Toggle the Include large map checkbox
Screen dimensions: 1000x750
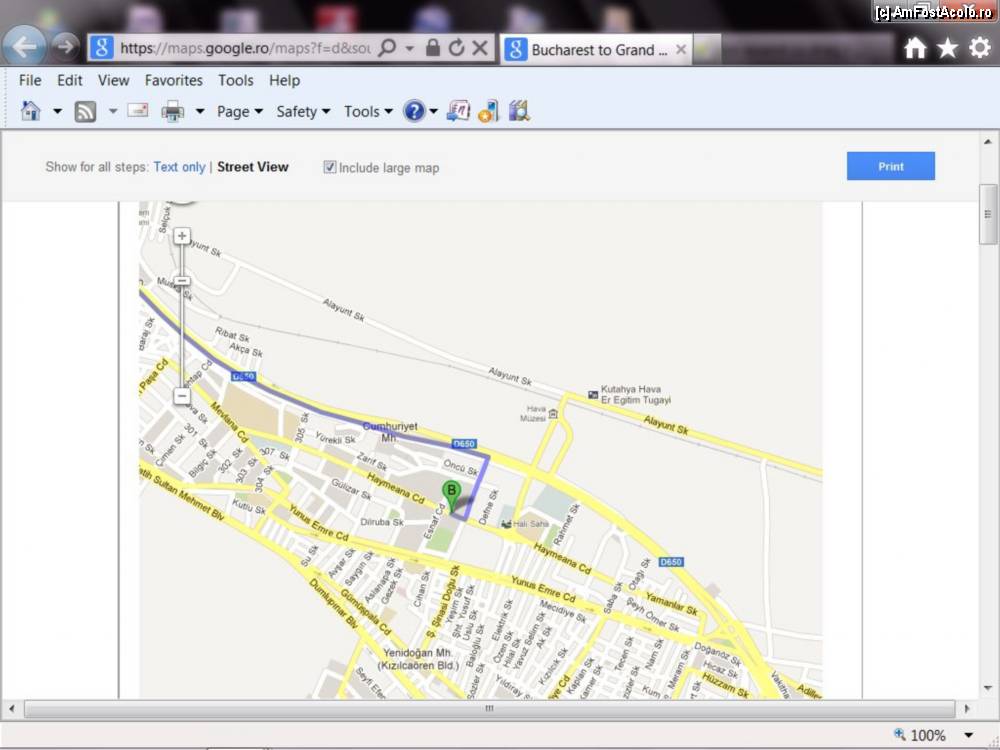(330, 167)
